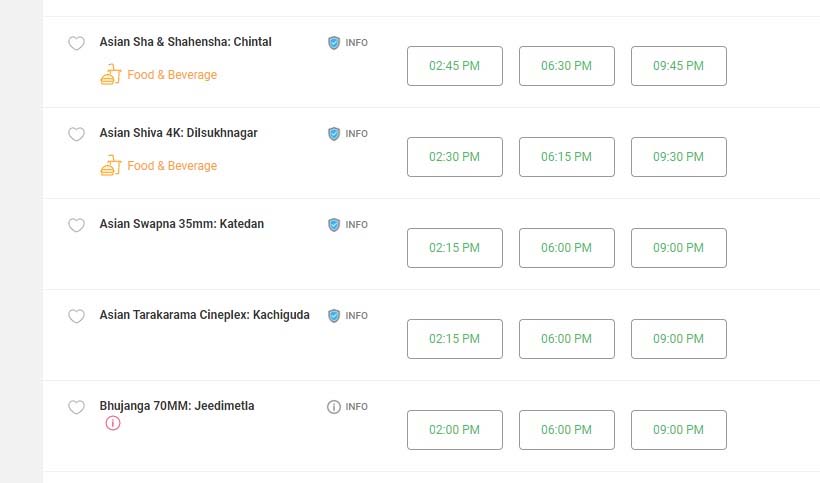Open Asian Tarakarama Cineplex: Kachiguda theater name

(x=204, y=315)
